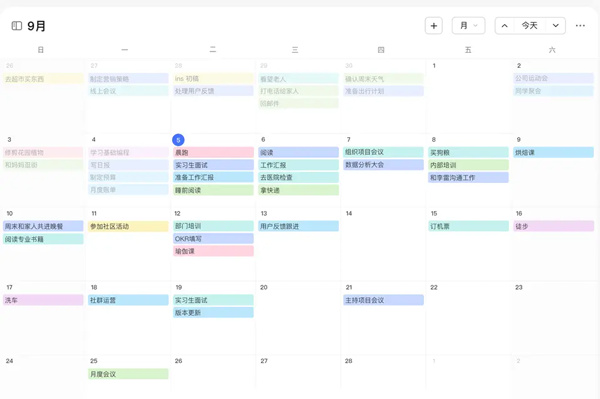Toggle the sidebar panel icon beside 9月
Image resolution: width=600 pixels, height=399 pixels.
click(x=16, y=26)
